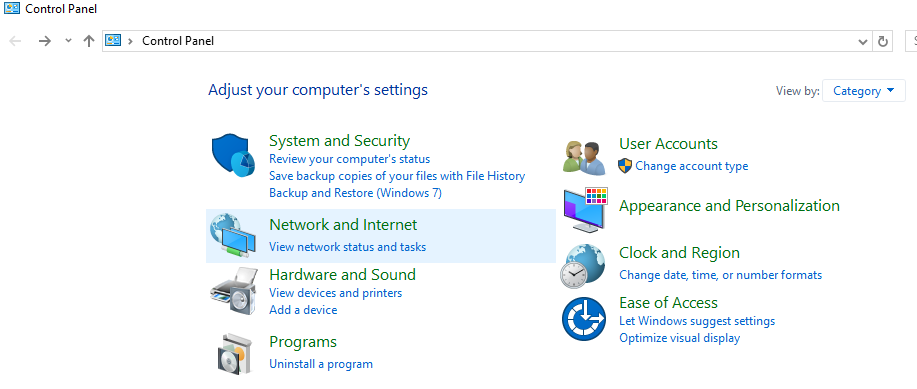Go up one level with the up arrow
Viewport: 917px width, 389px height.
click(89, 41)
